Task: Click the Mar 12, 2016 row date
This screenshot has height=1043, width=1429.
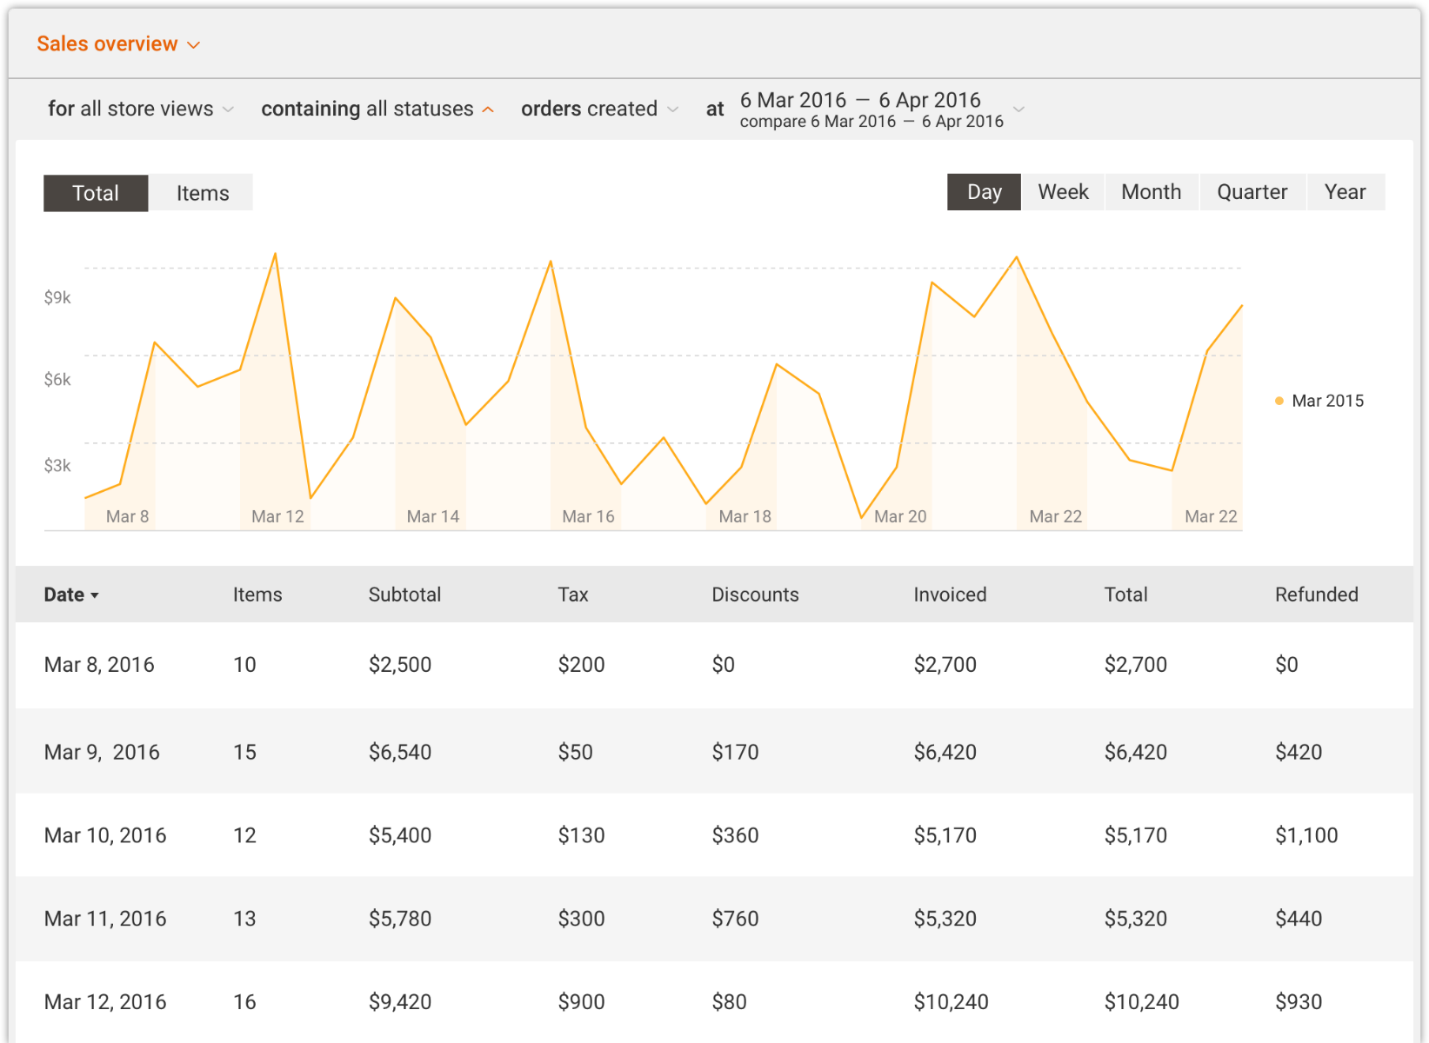Action: point(105,1002)
